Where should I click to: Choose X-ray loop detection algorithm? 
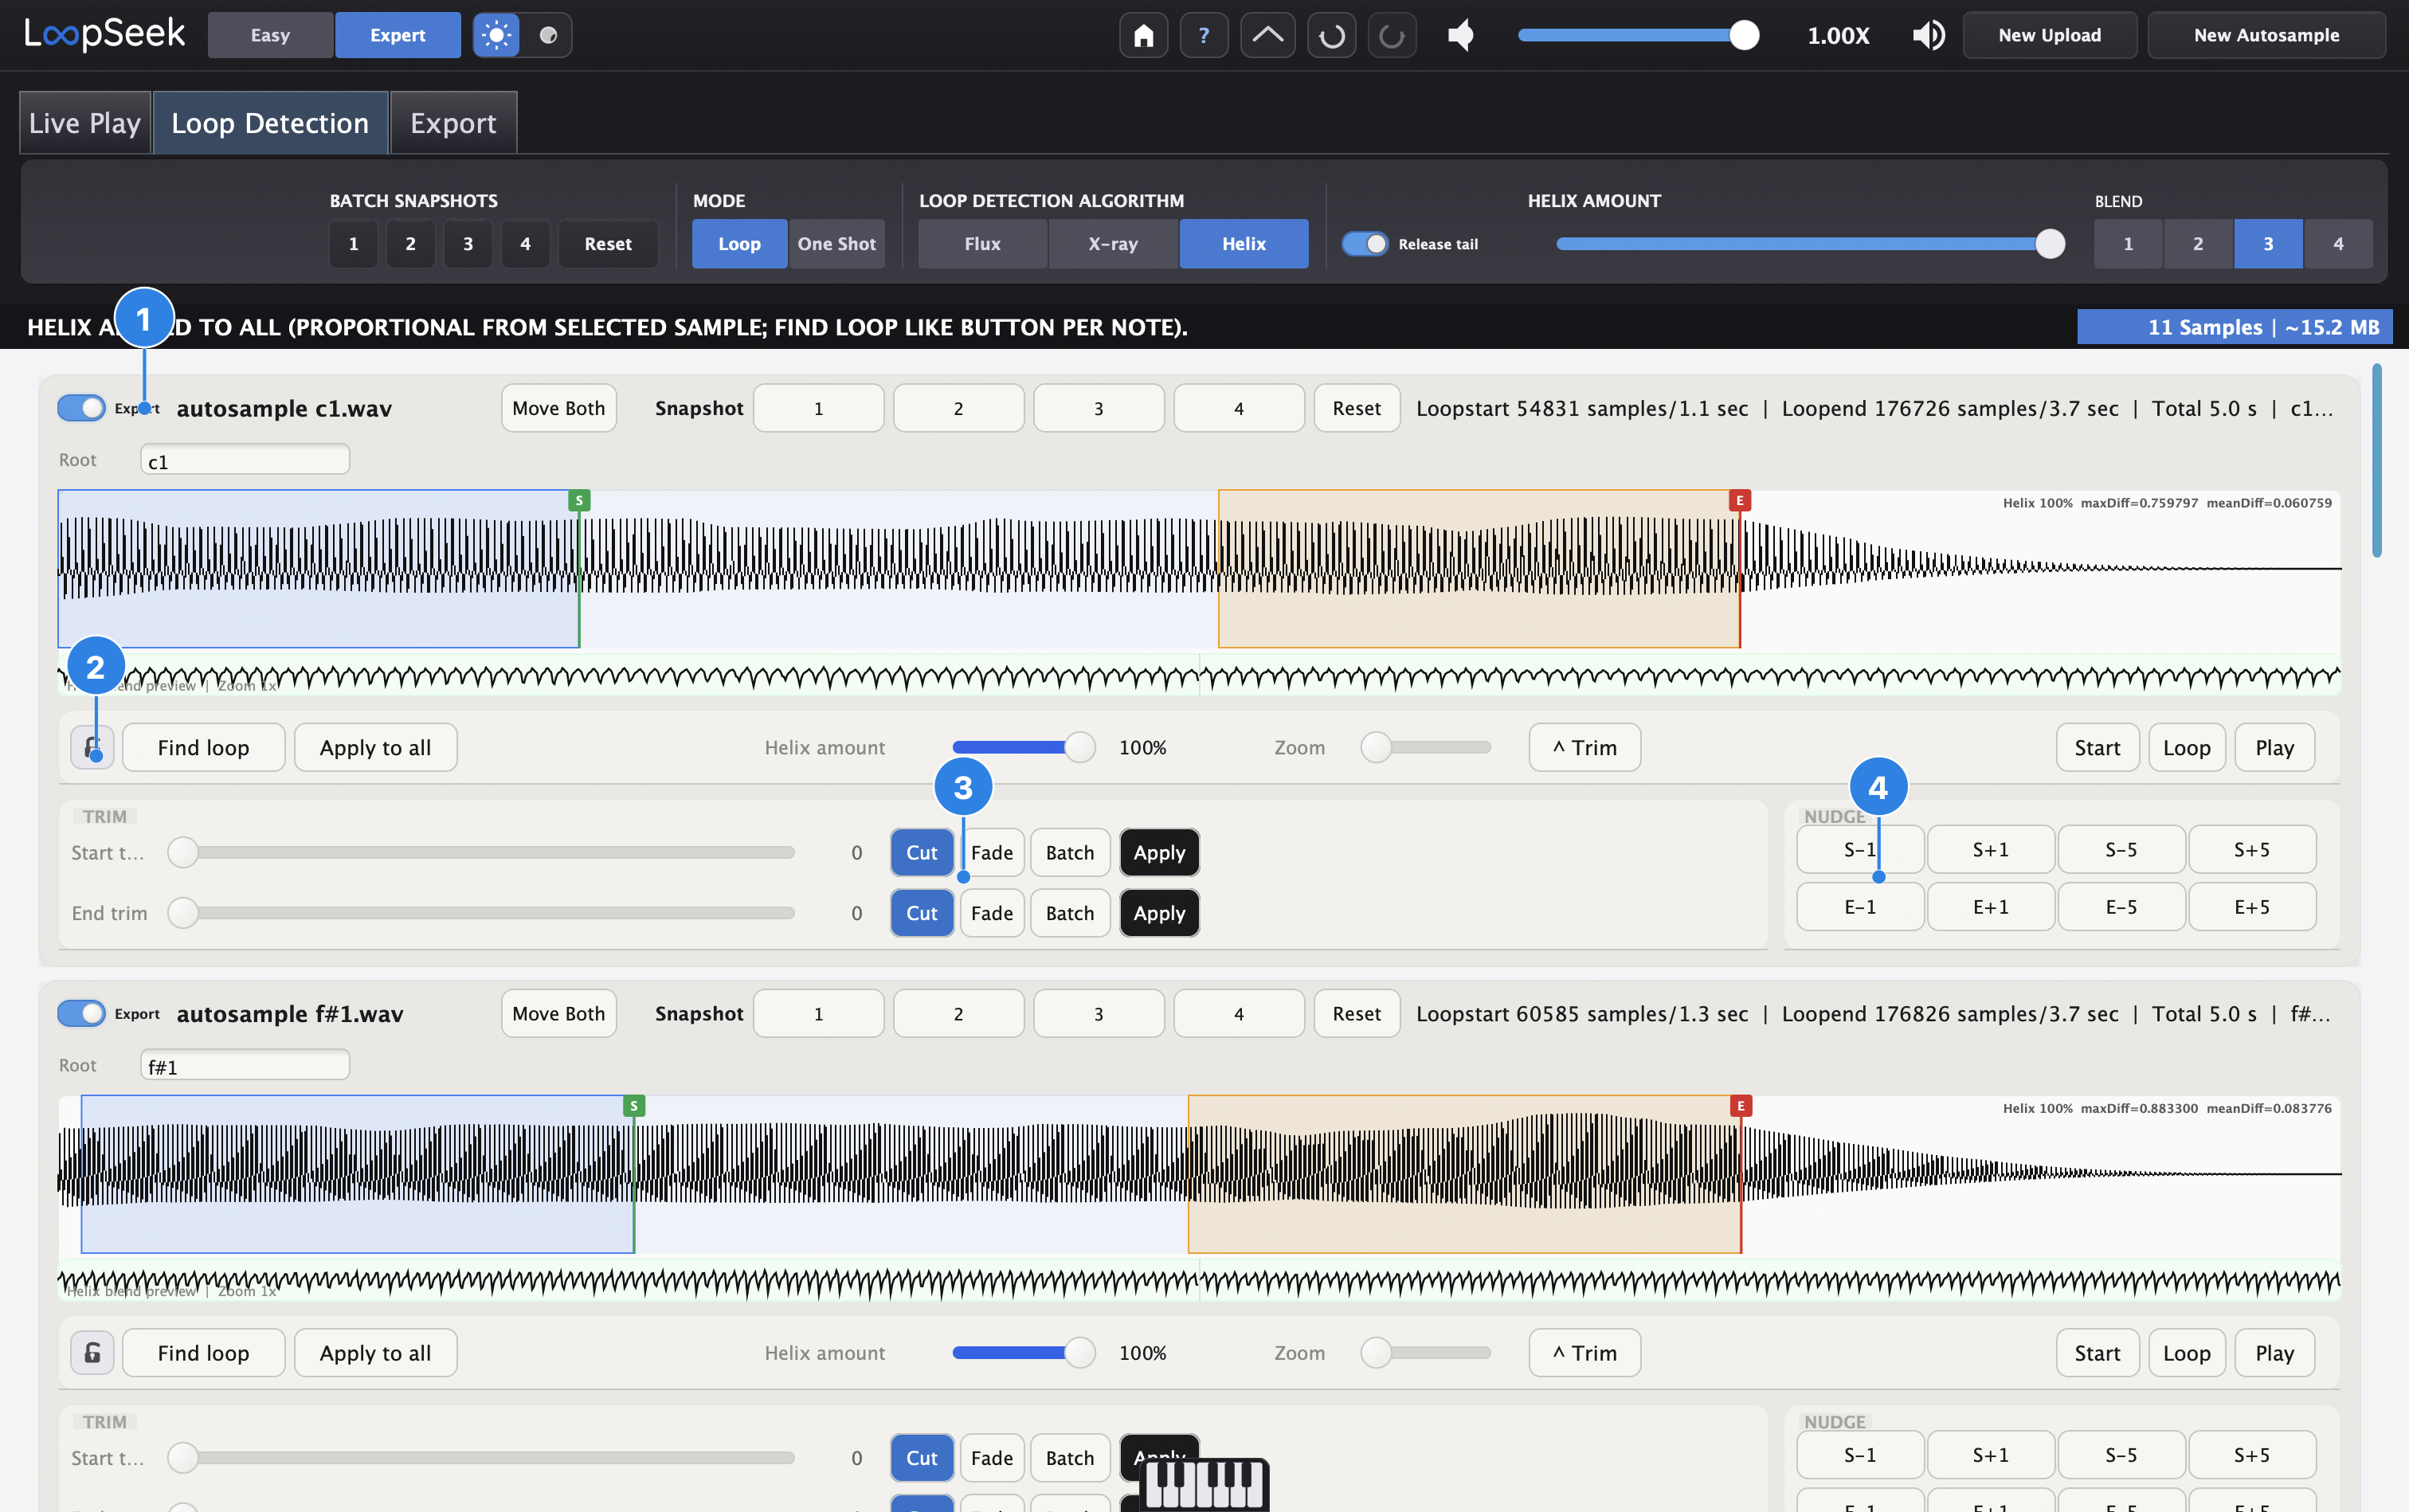tap(1113, 244)
